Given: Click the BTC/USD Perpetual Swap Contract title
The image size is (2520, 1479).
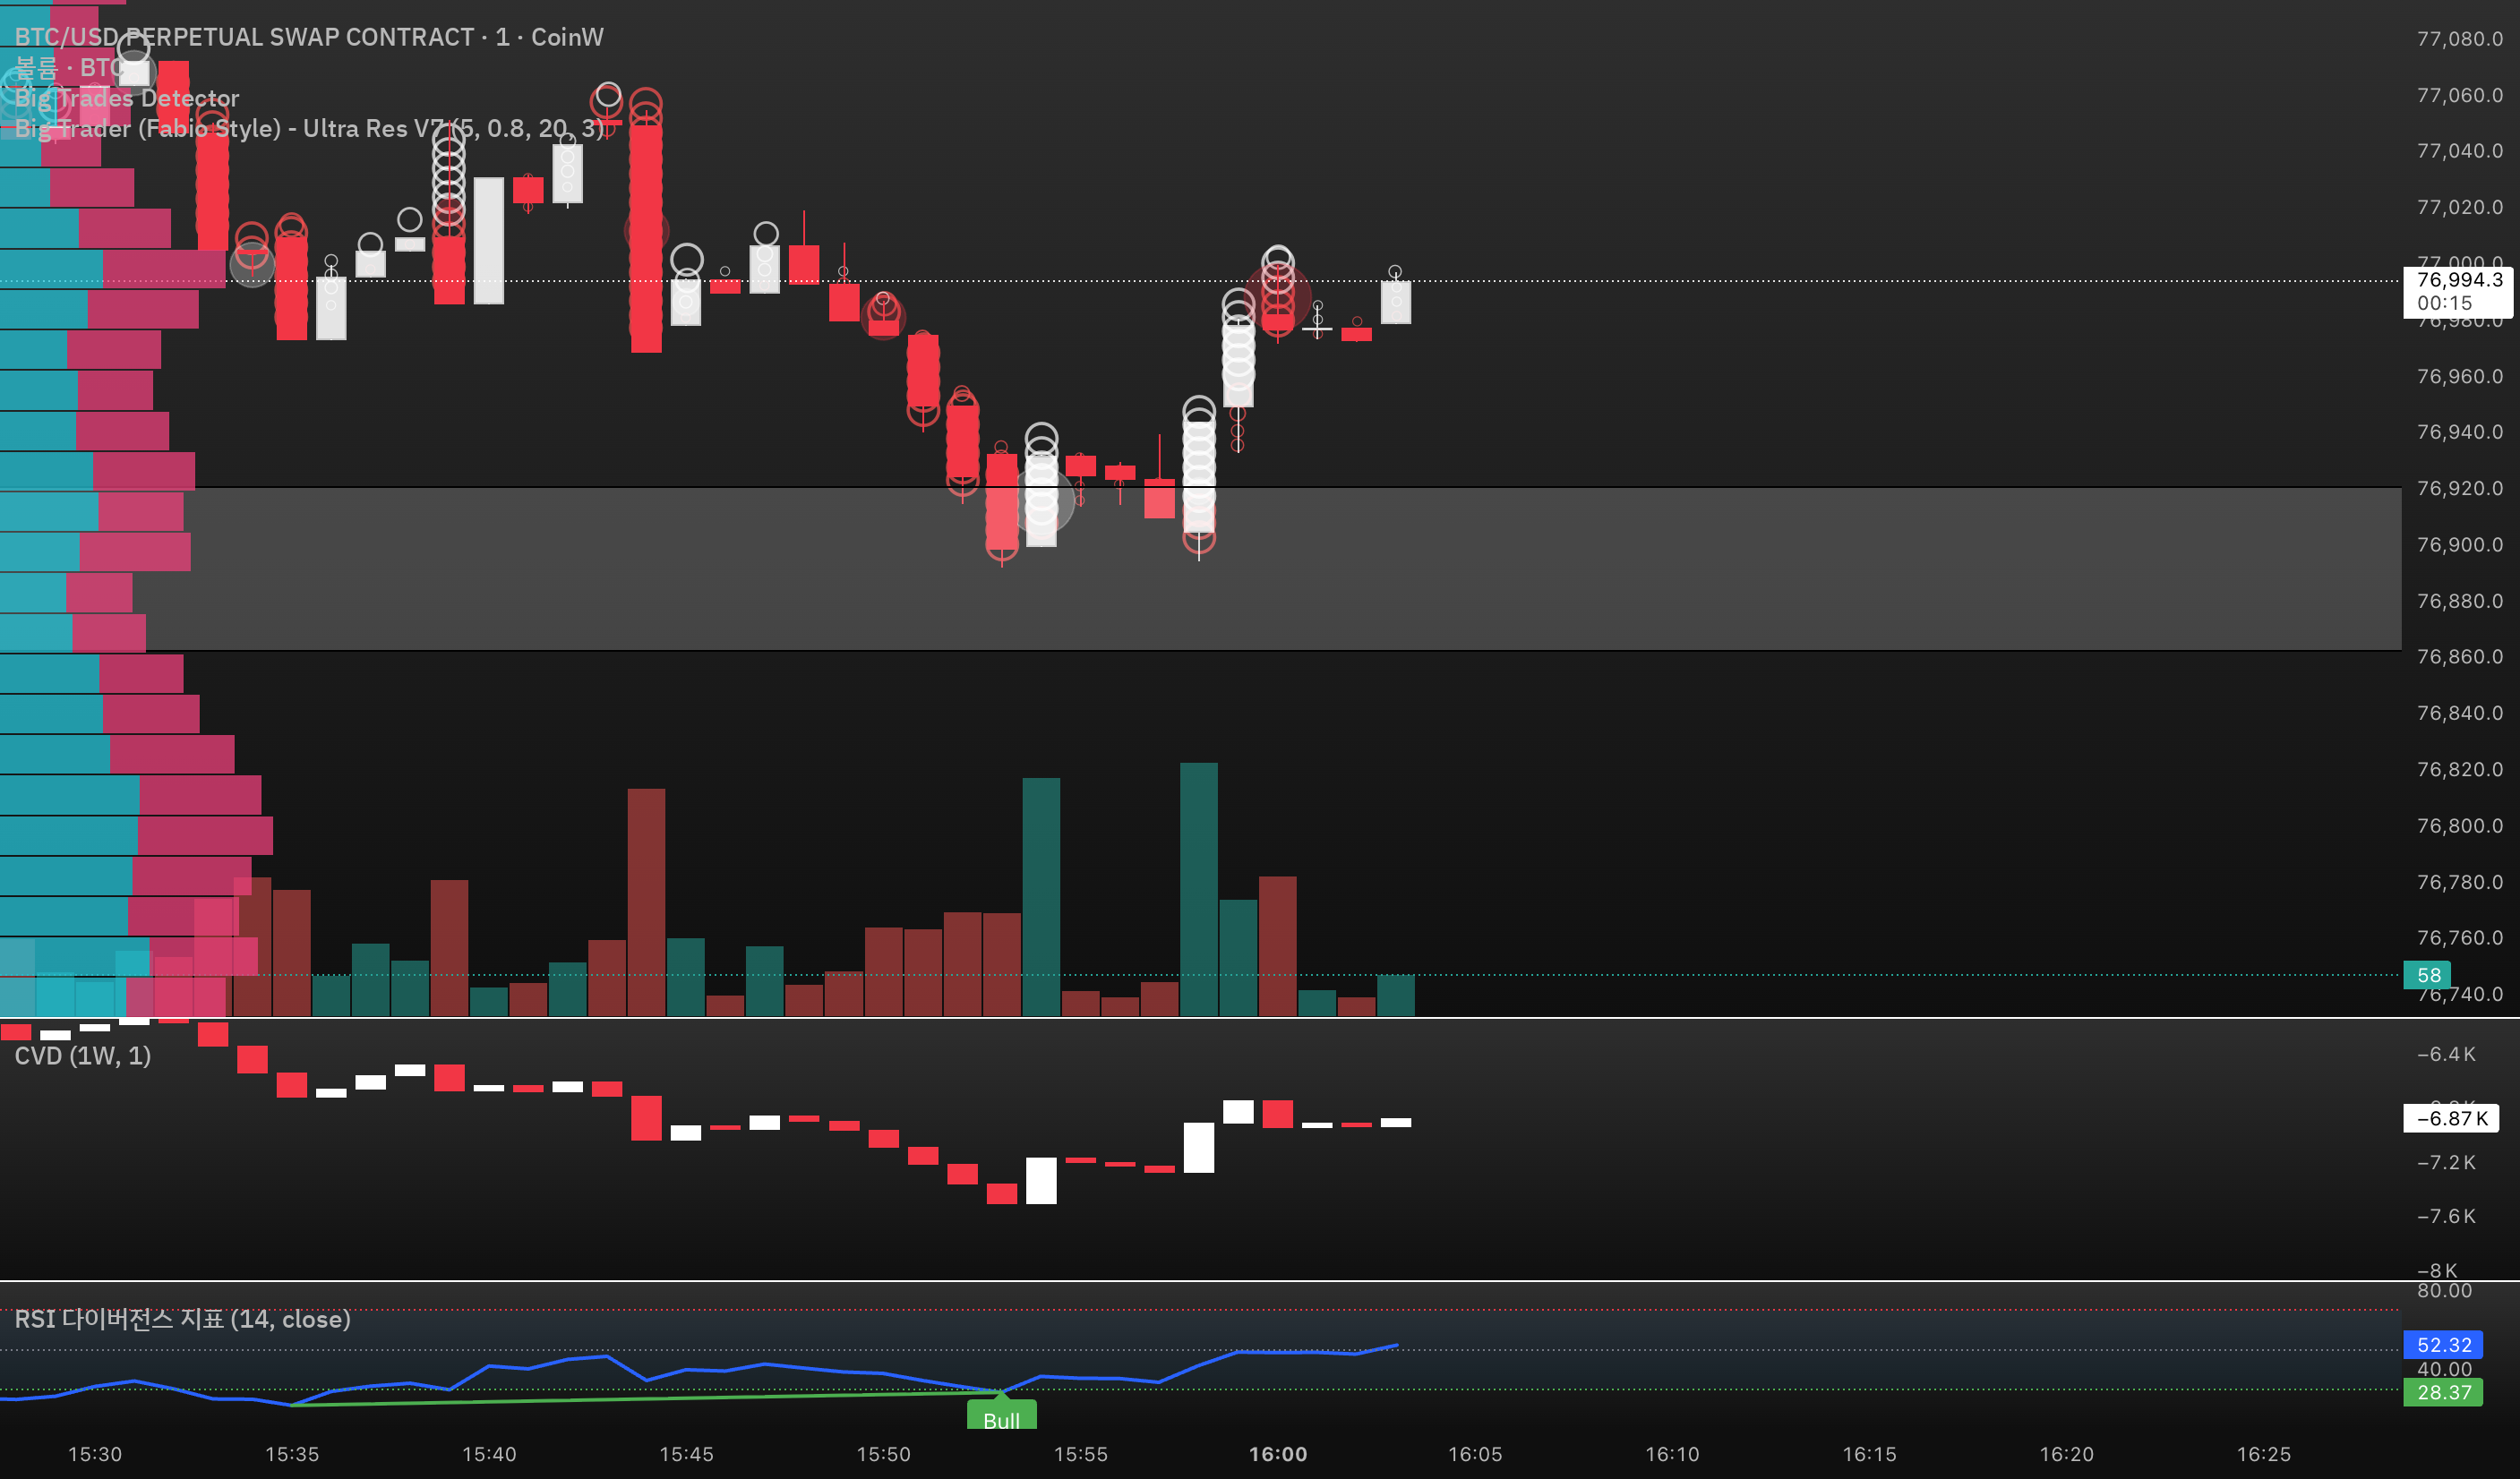Looking at the screenshot, I should pos(309,37).
